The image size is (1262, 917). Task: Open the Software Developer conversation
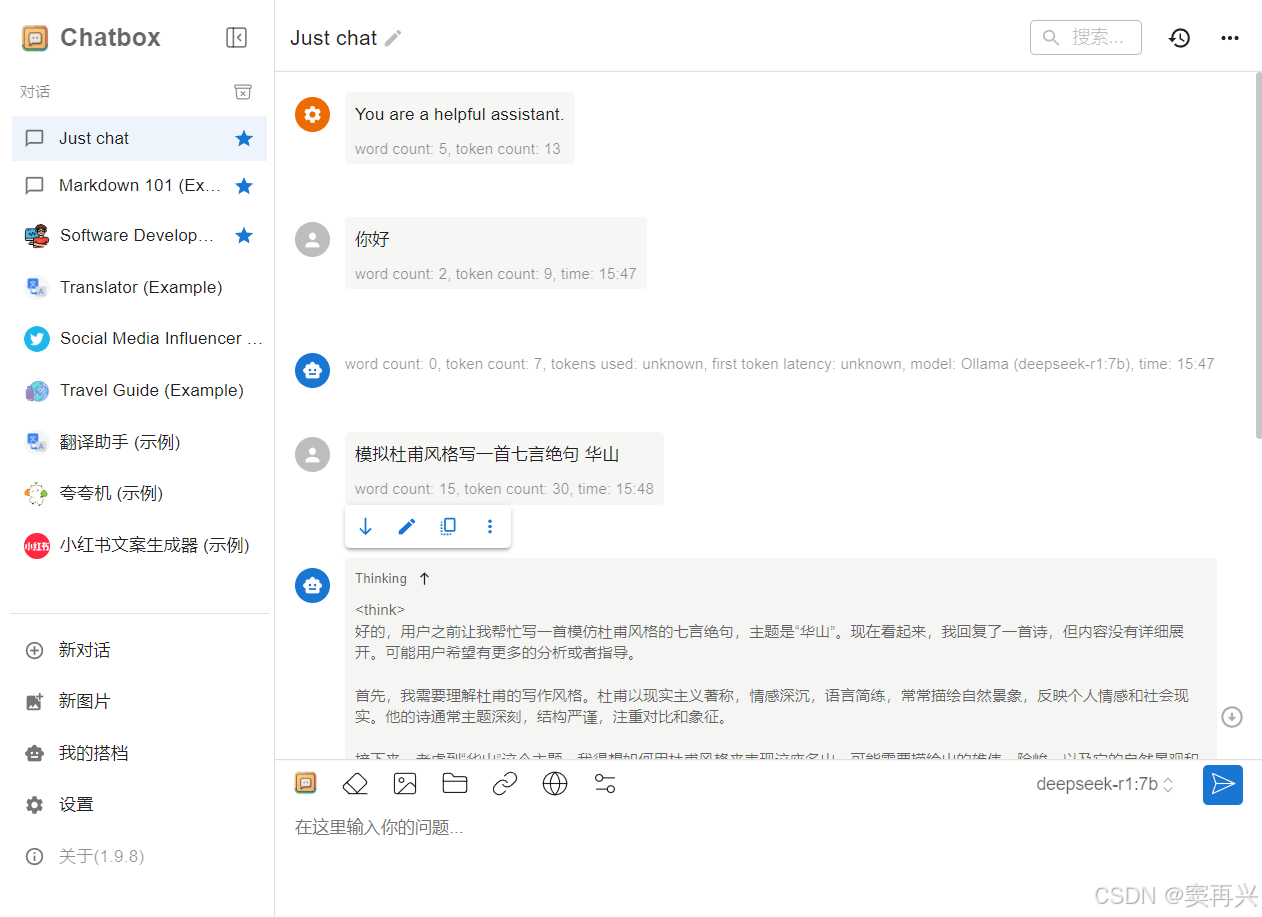(139, 235)
